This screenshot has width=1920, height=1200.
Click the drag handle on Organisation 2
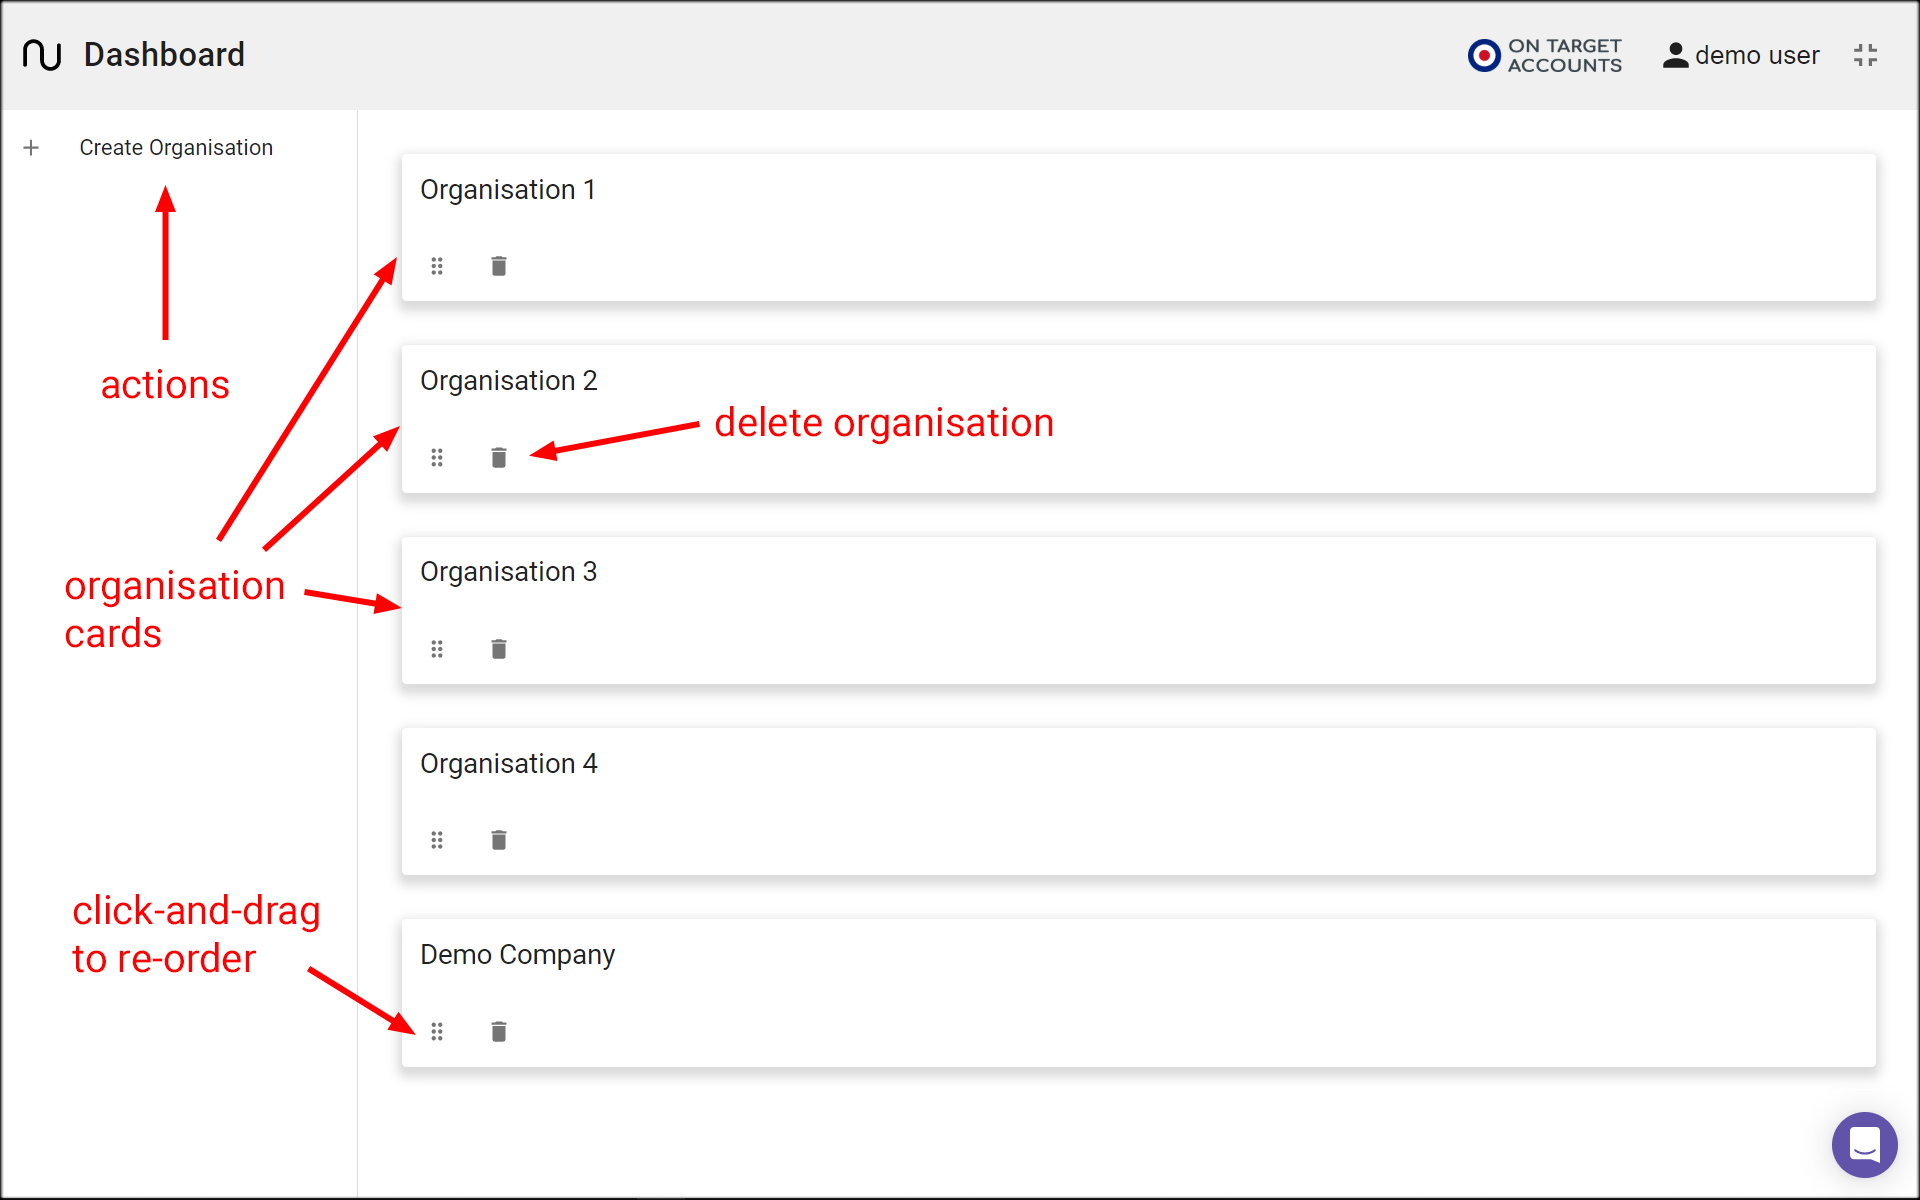[x=437, y=458]
